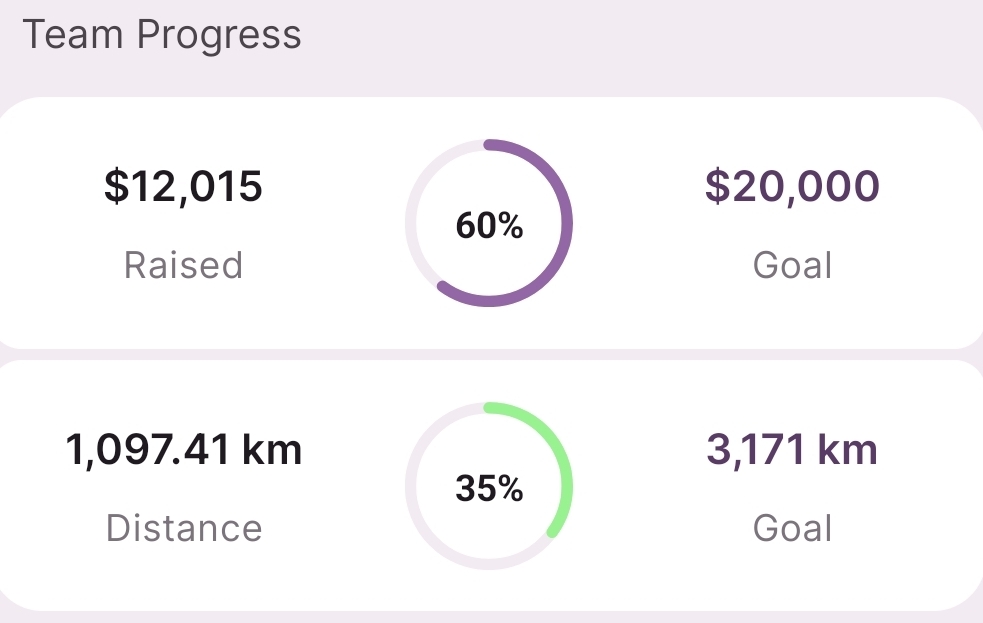Click the Goal label under $20,000

pos(792,265)
